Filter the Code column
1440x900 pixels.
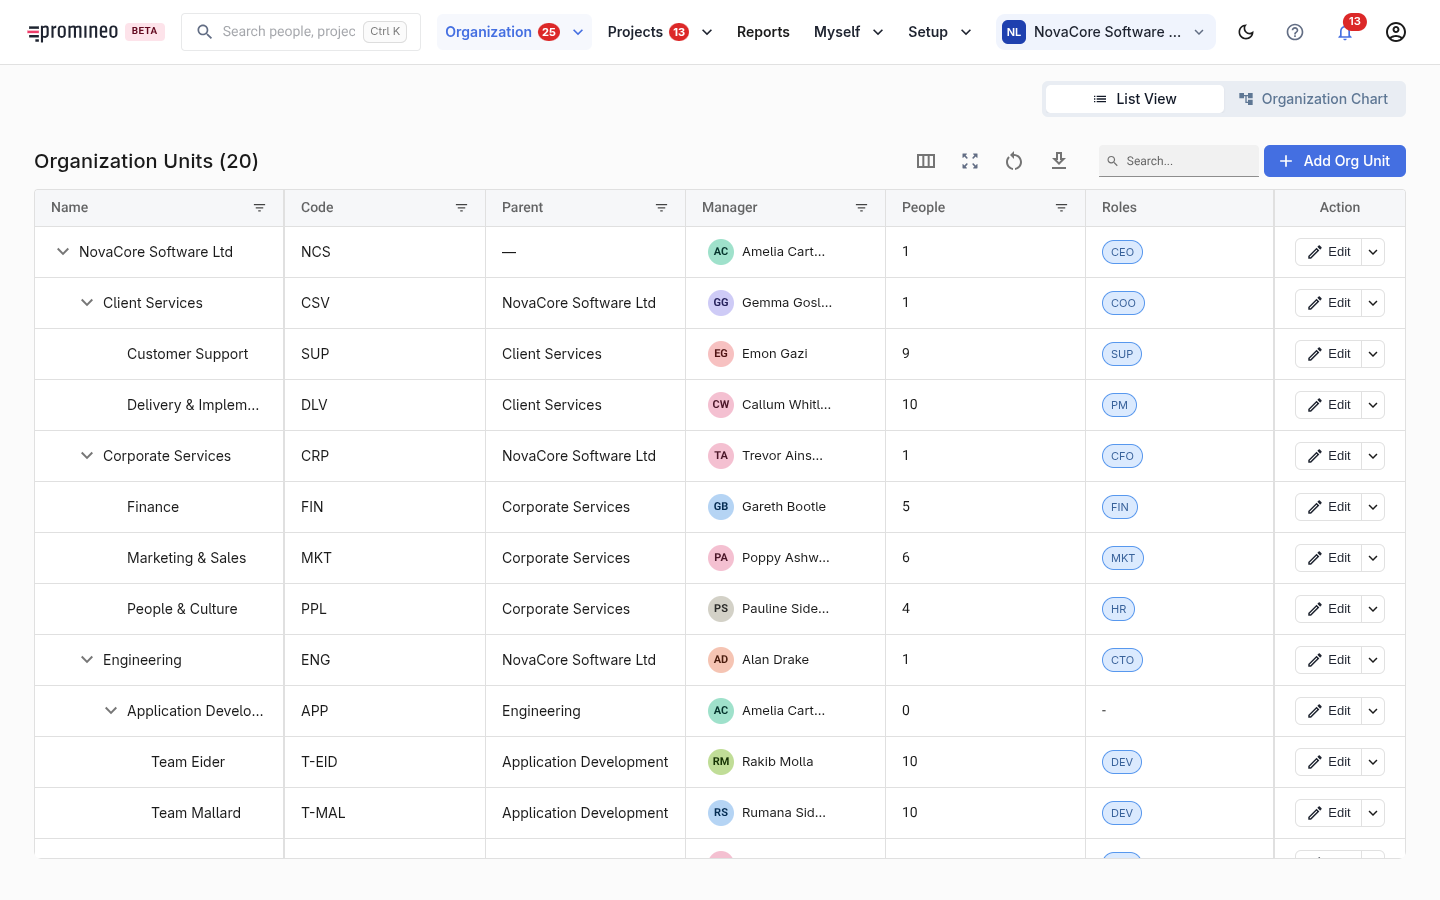pyautogui.click(x=462, y=208)
